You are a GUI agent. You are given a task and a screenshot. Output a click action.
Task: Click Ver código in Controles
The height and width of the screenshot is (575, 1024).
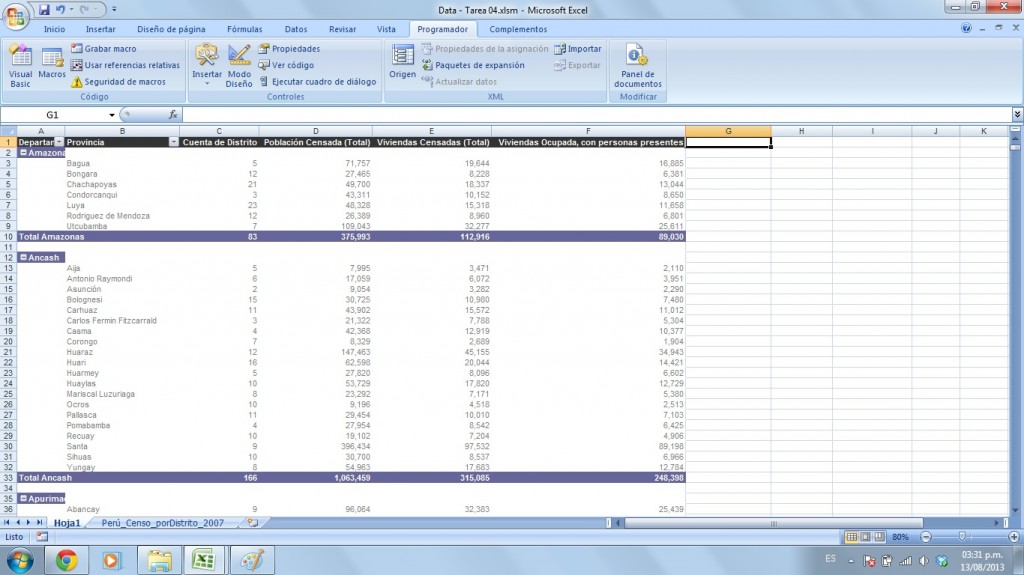click(291, 65)
